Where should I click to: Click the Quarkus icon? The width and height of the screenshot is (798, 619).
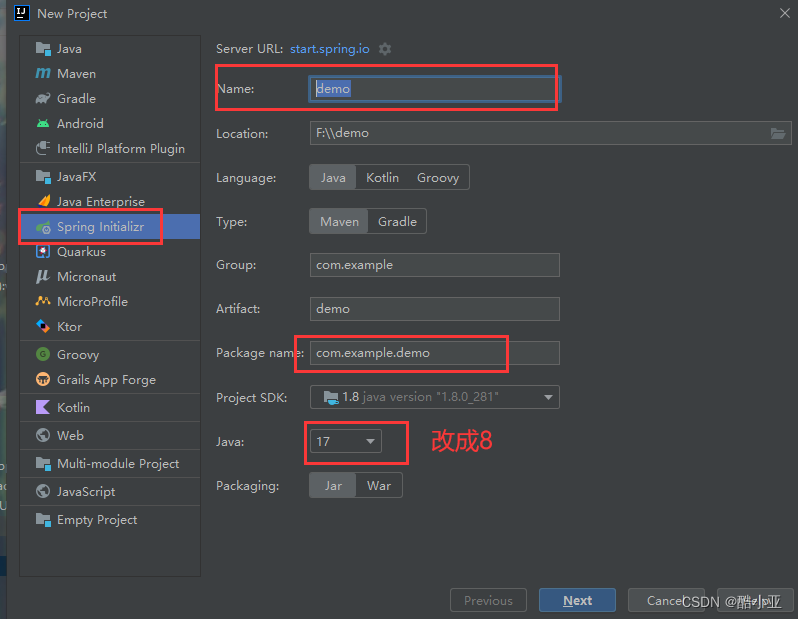[x=43, y=251]
